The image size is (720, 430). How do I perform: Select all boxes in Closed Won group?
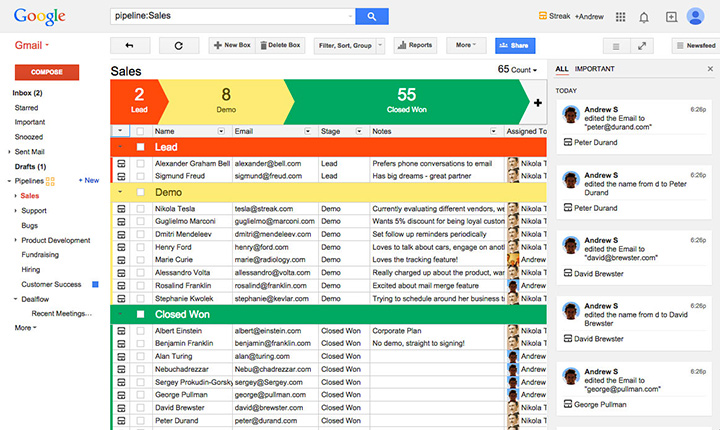(141, 314)
